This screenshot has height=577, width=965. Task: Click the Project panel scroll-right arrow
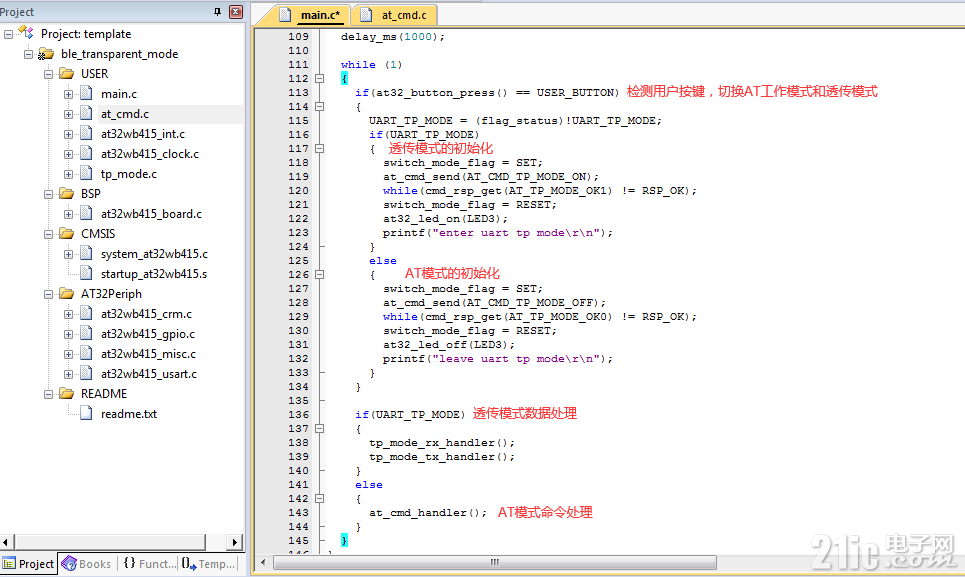pos(234,542)
